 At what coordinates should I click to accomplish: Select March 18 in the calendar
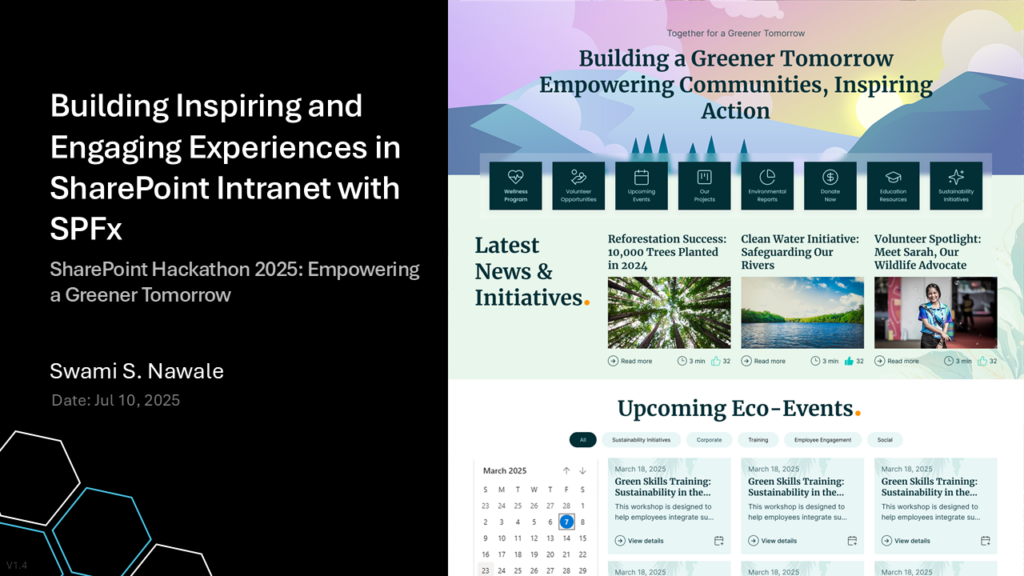[517, 554]
